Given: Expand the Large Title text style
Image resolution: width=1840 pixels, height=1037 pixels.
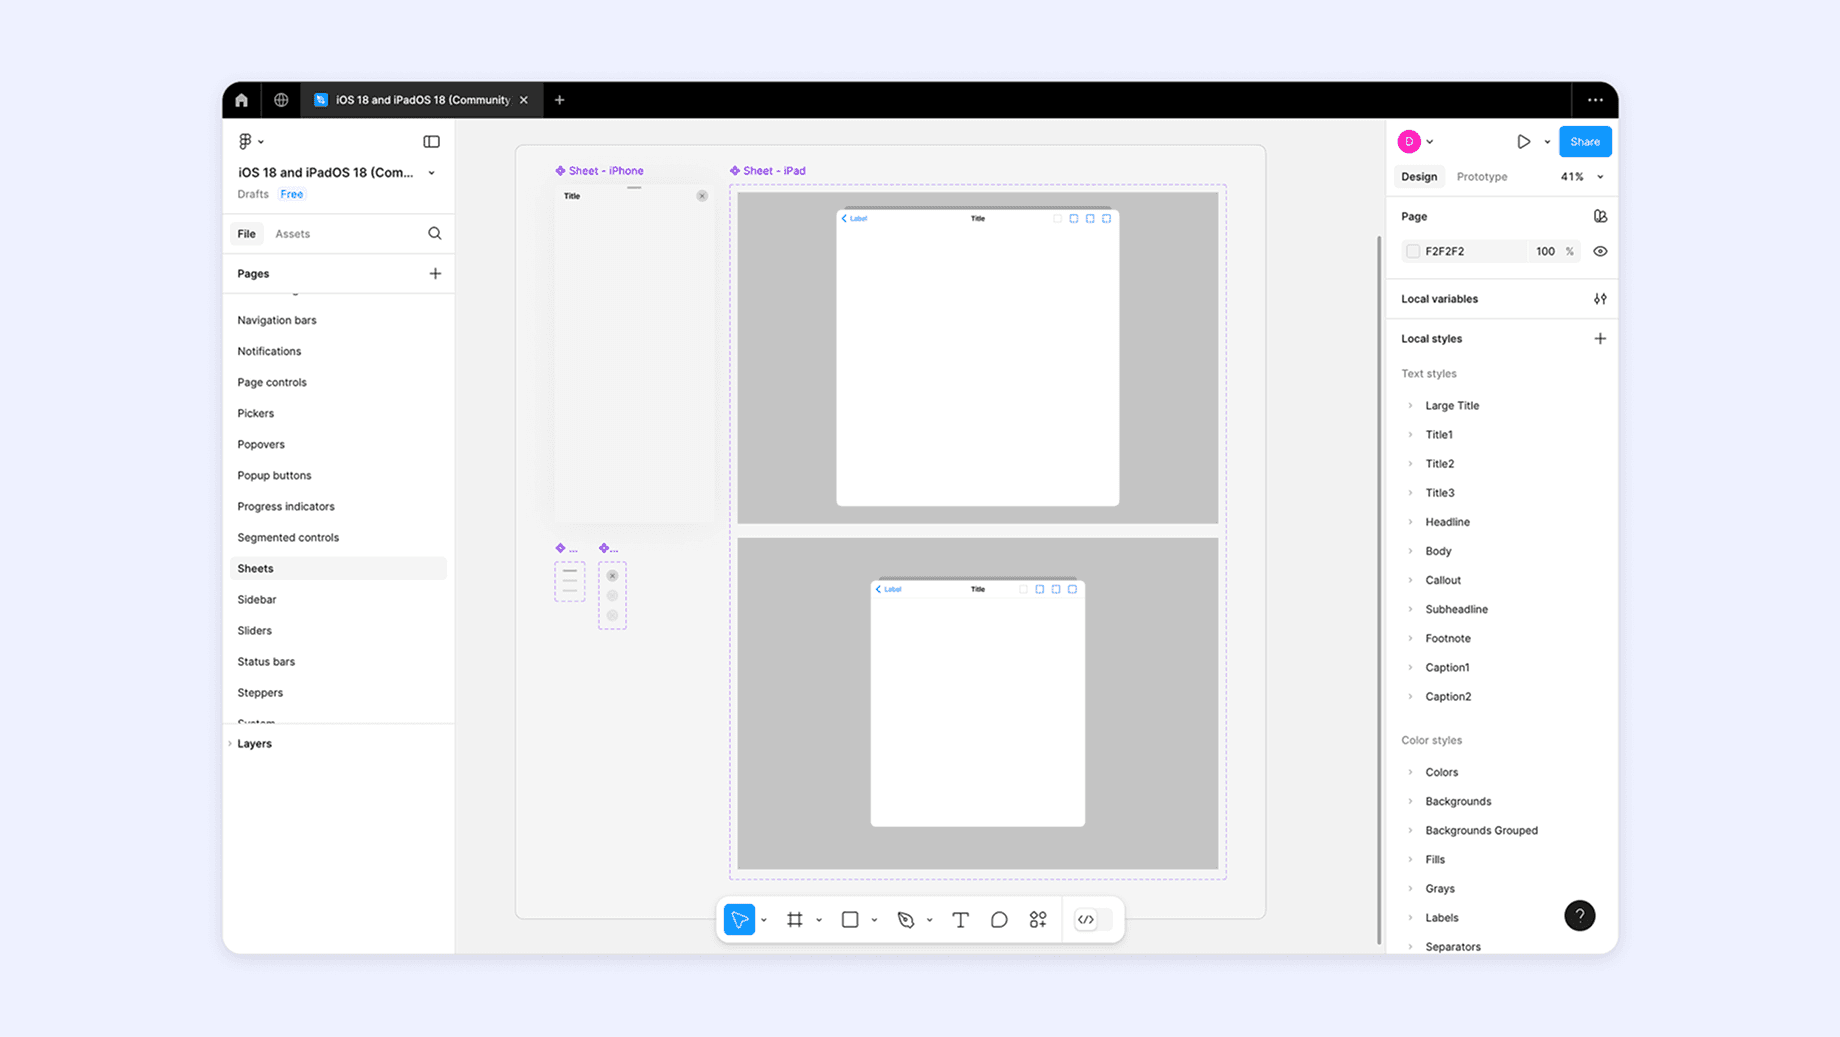Looking at the screenshot, I should 1410,405.
